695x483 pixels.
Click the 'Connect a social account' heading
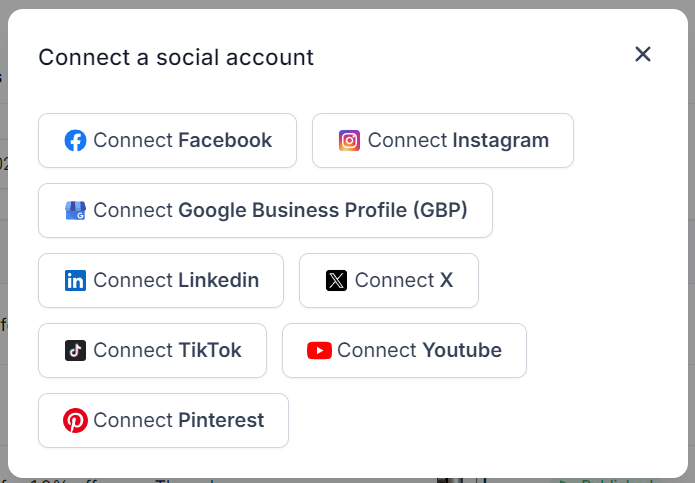click(x=176, y=57)
